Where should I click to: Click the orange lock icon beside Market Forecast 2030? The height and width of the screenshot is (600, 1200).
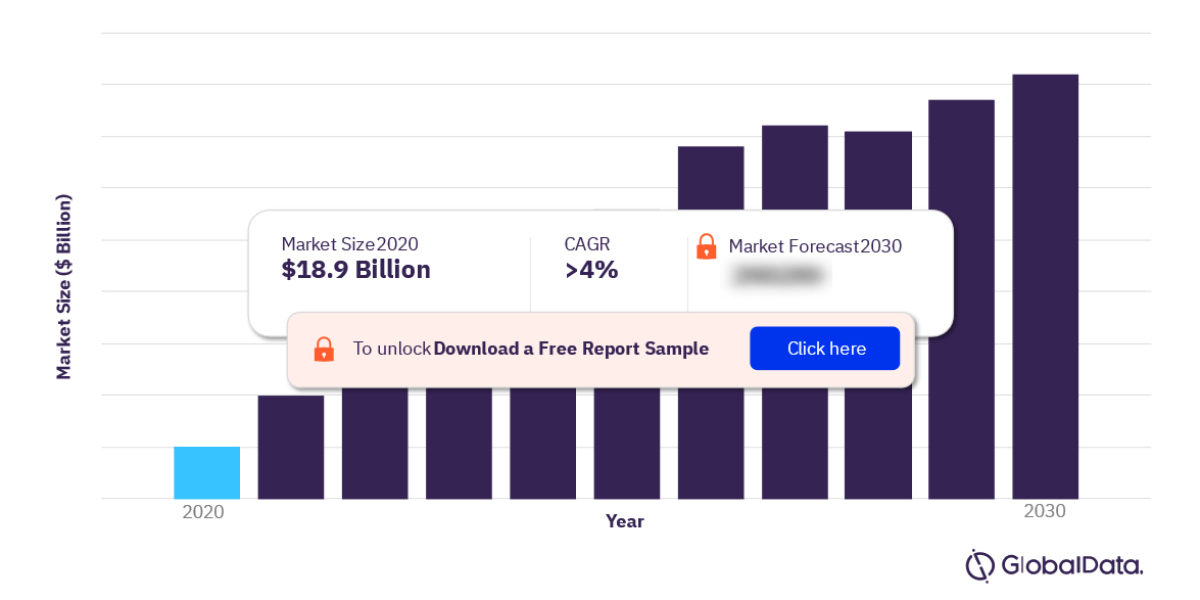tap(706, 246)
